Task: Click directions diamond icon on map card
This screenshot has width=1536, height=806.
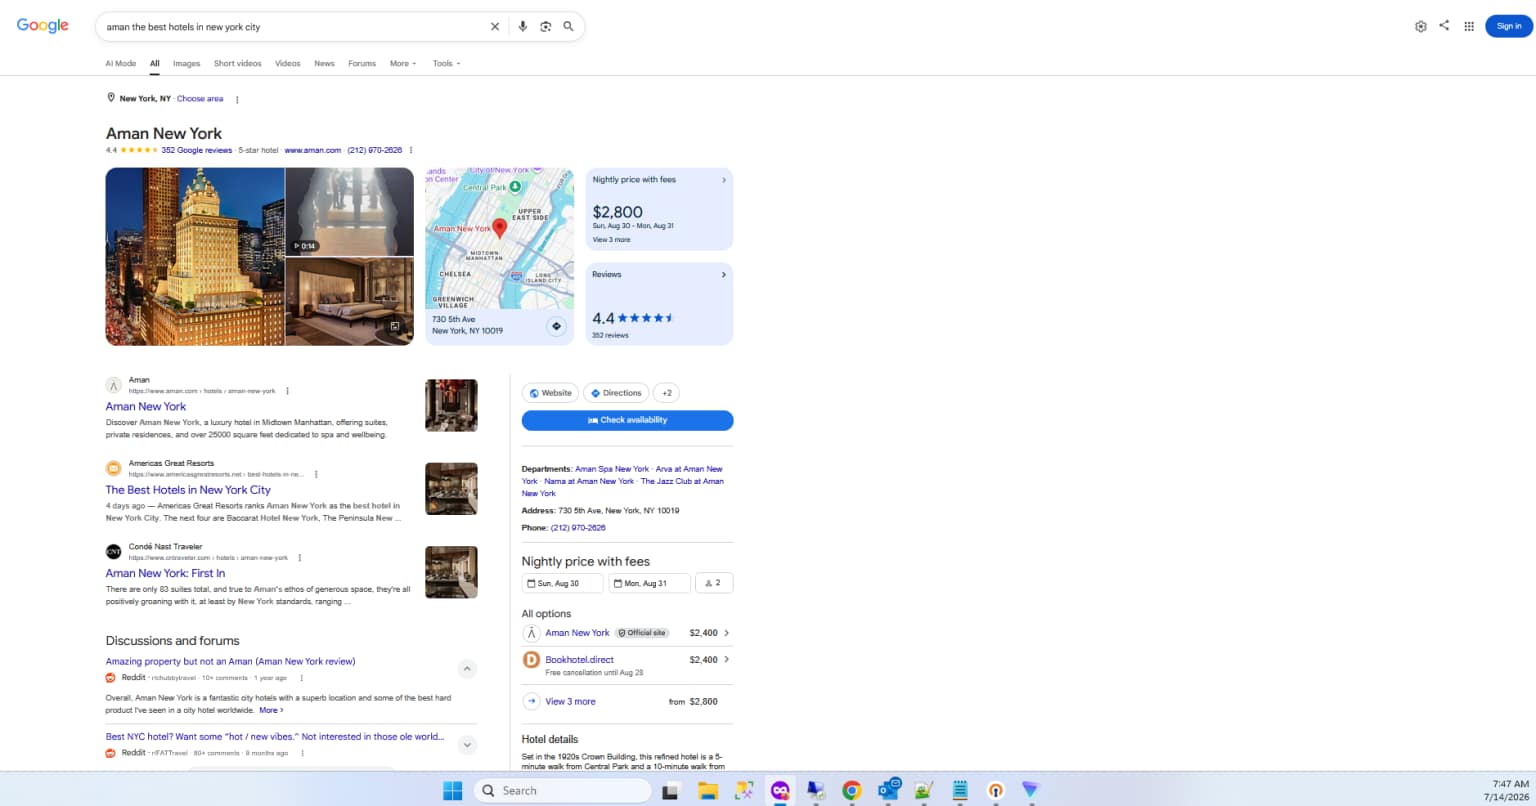Action: click(x=557, y=326)
